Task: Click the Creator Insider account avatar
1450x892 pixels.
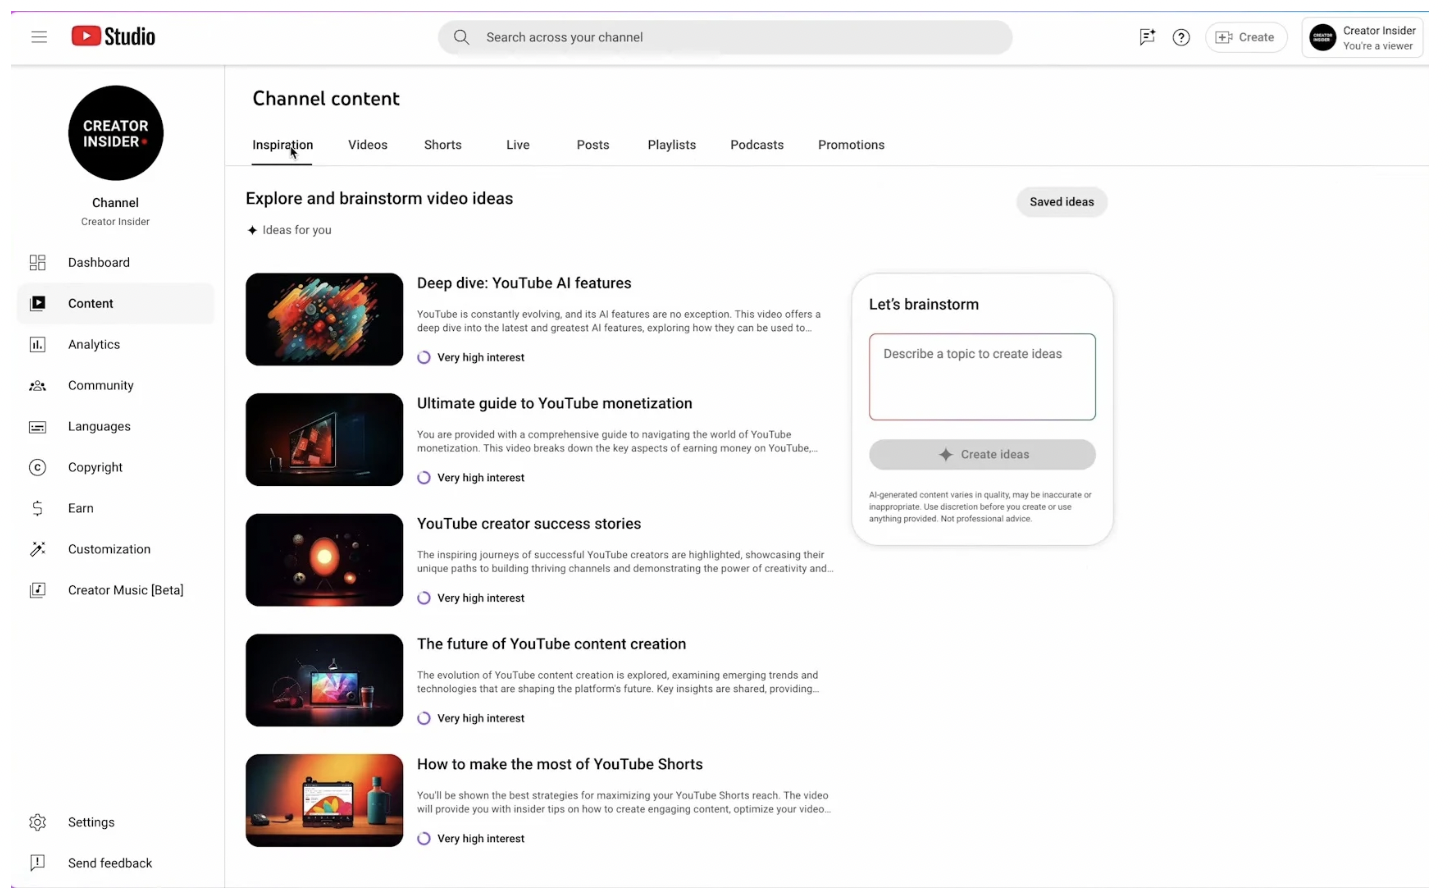Action: coord(1322,38)
